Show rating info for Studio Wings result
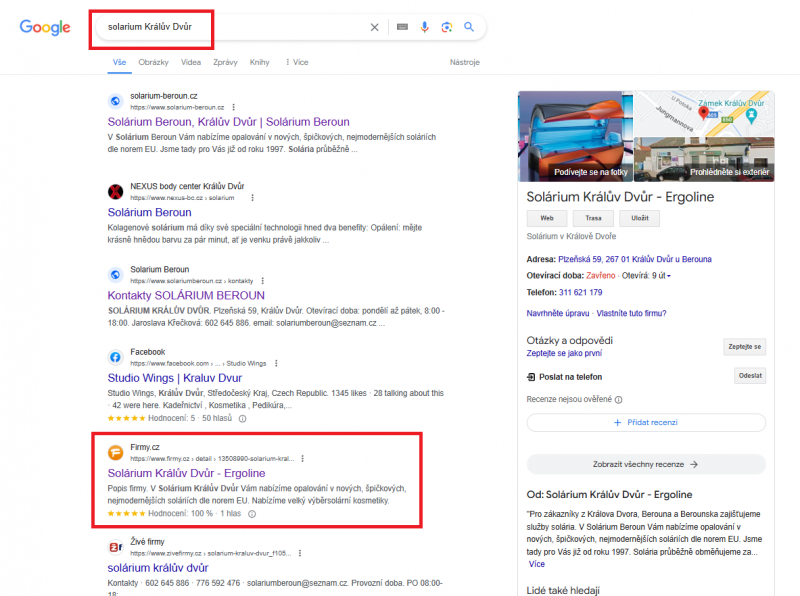The image size is (800, 596). 242,418
